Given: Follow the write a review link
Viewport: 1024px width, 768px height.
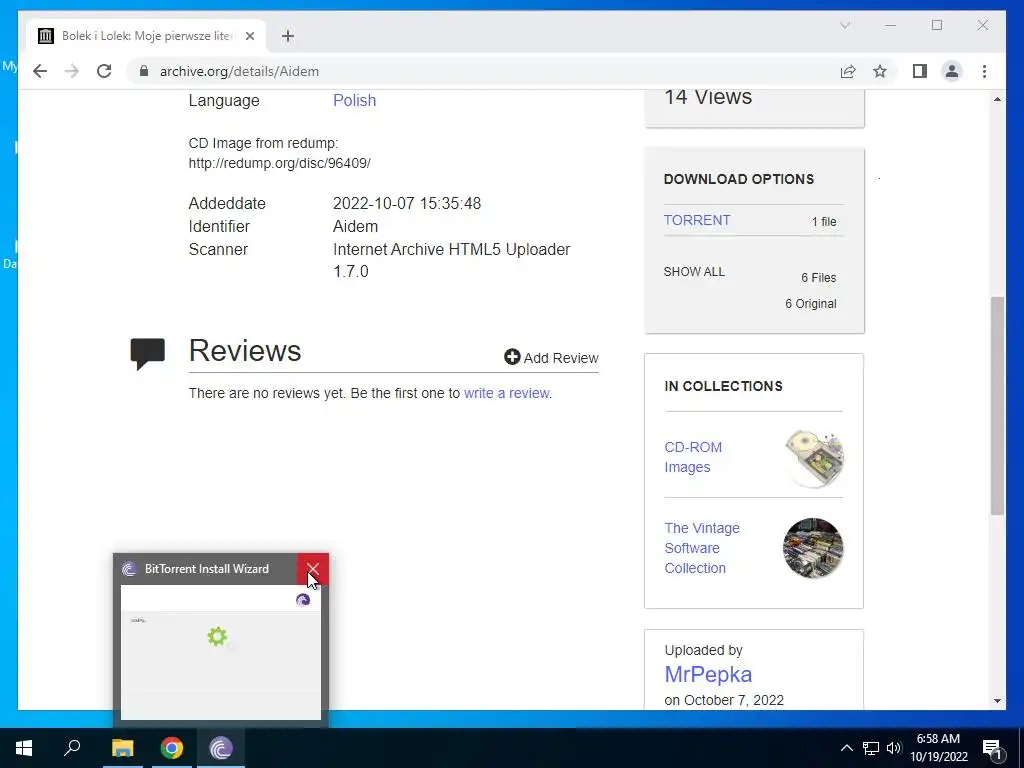Looking at the screenshot, I should [x=506, y=393].
